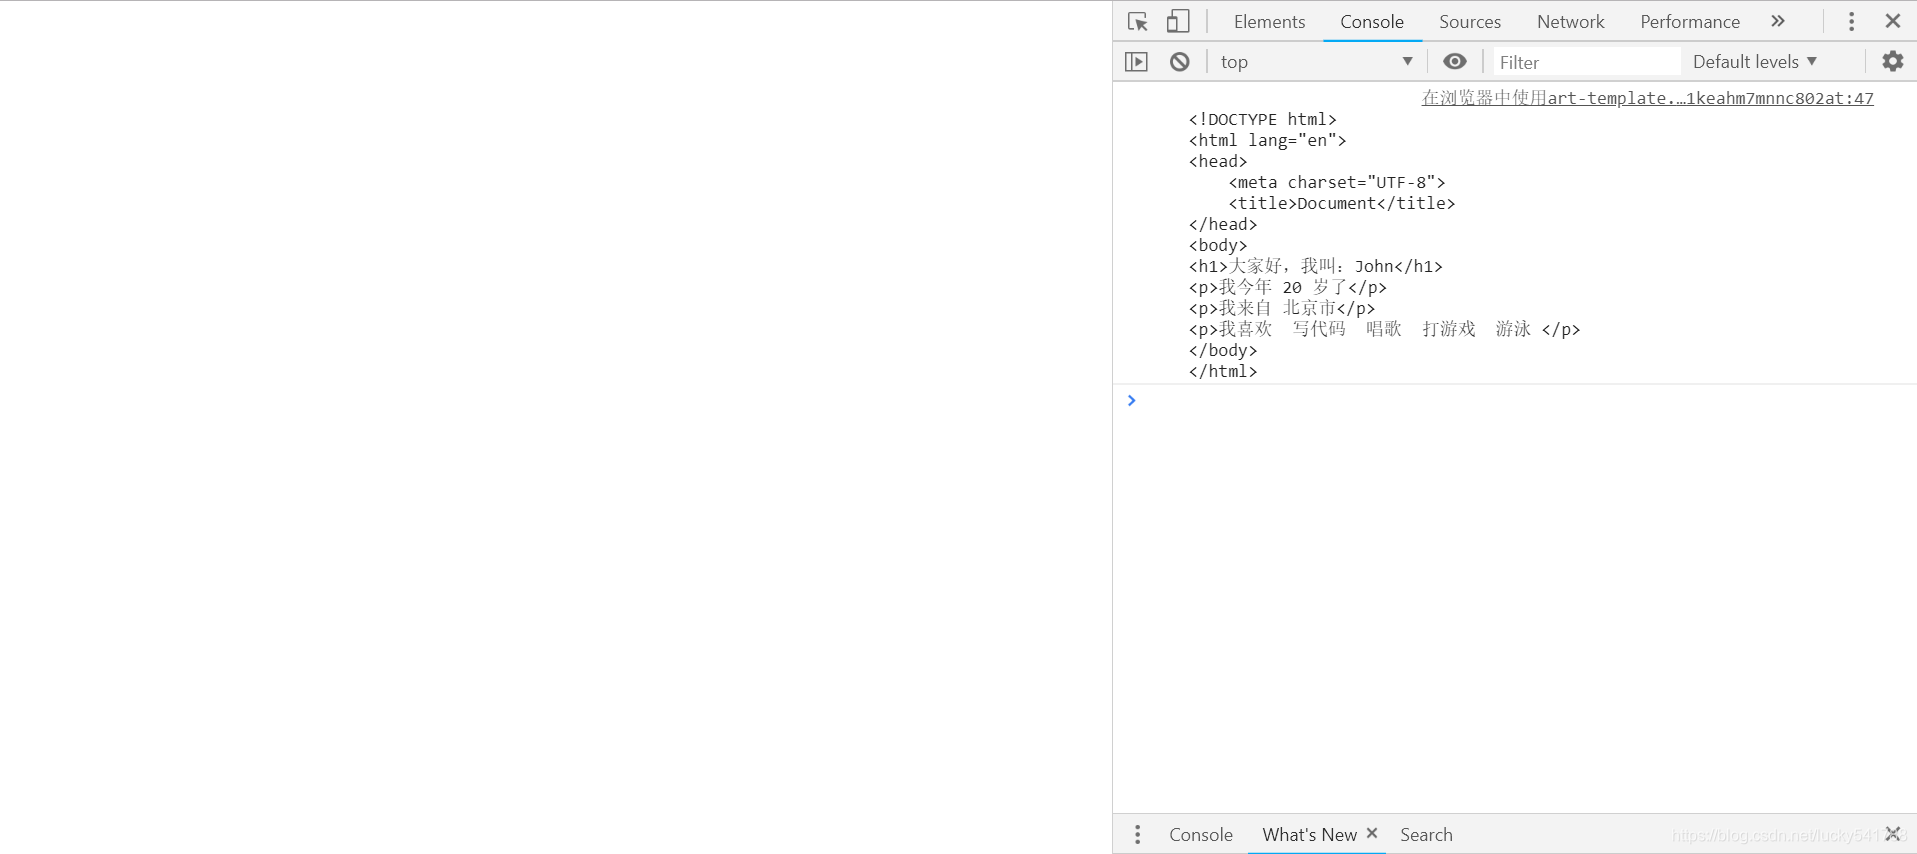Close the bottom drawer
Image resolution: width=1917 pixels, height=854 pixels.
click(x=1893, y=834)
